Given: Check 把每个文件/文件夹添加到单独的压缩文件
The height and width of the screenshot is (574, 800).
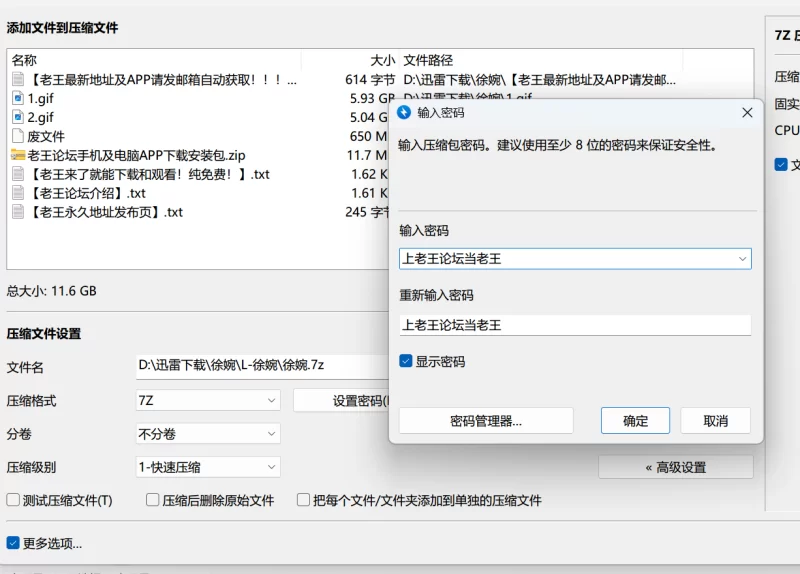Looking at the screenshot, I should (x=303, y=500).
